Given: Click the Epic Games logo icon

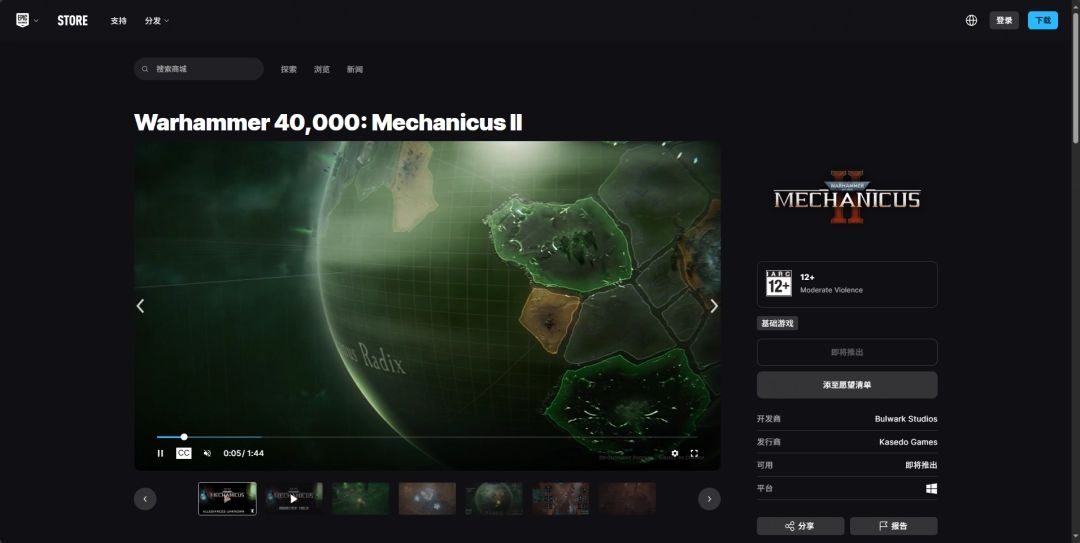Looking at the screenshot, I should (22, 20).
